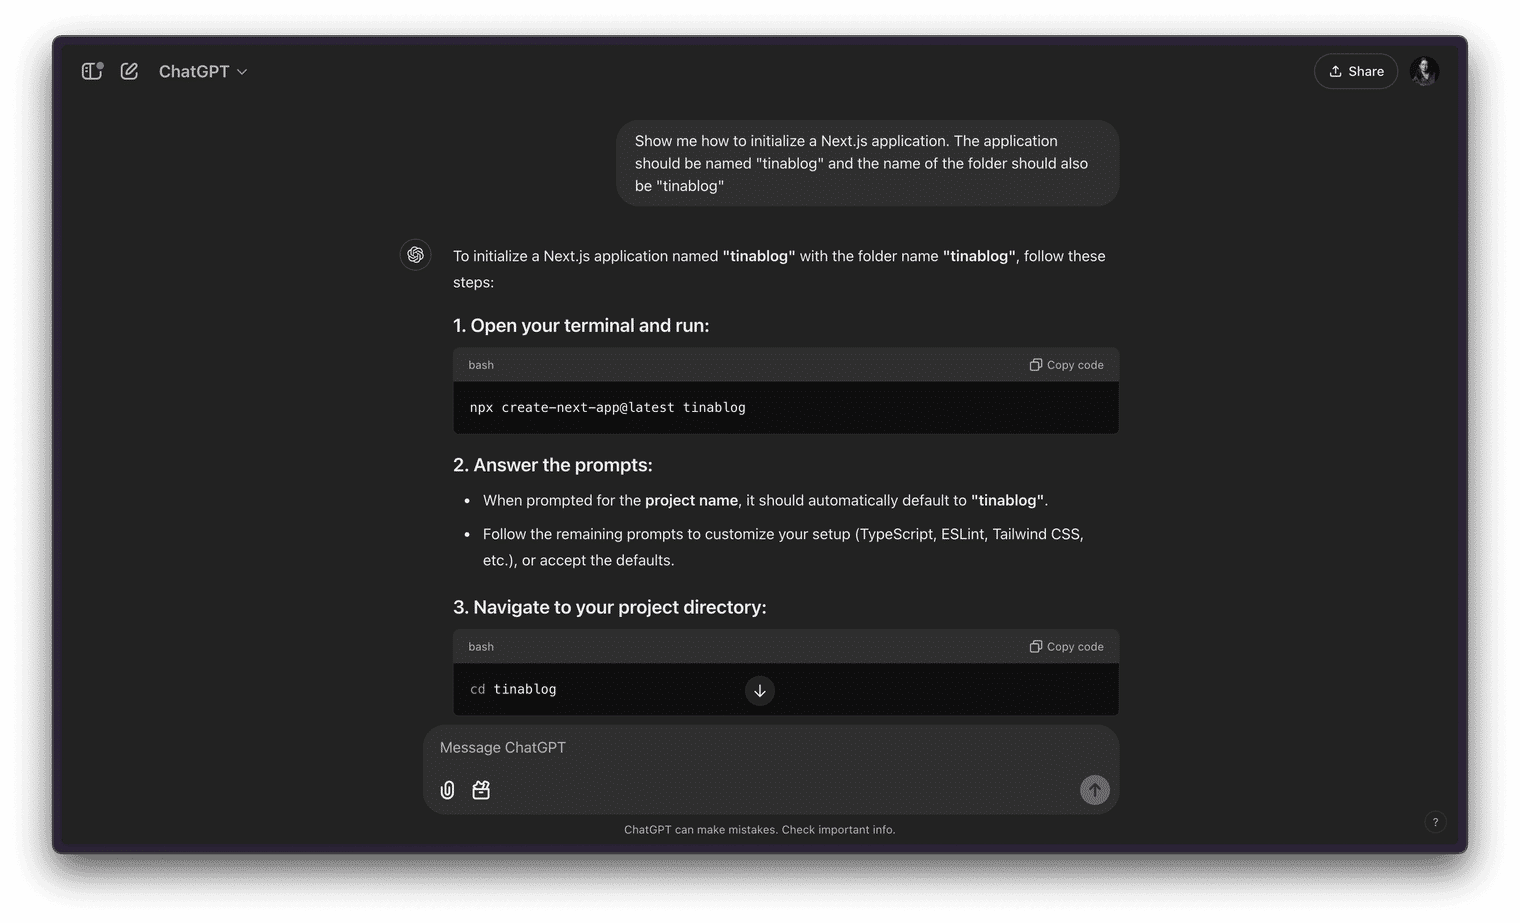This screenshot has height=923, width=1520.
Task: Click the bash label above cd tinablog
Action: coord(481,647)
